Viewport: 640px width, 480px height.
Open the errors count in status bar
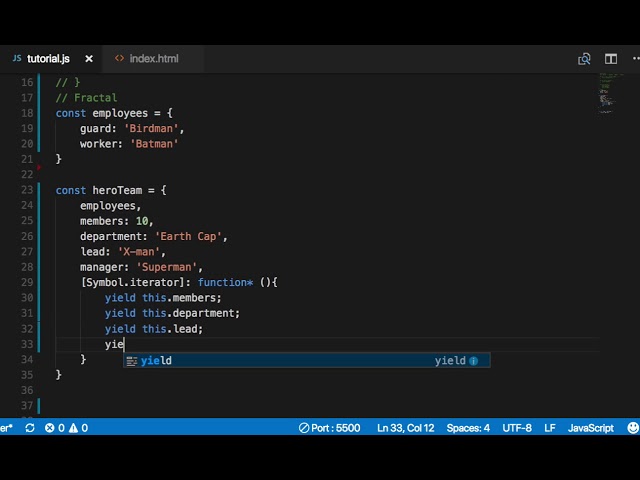(55, 428)
